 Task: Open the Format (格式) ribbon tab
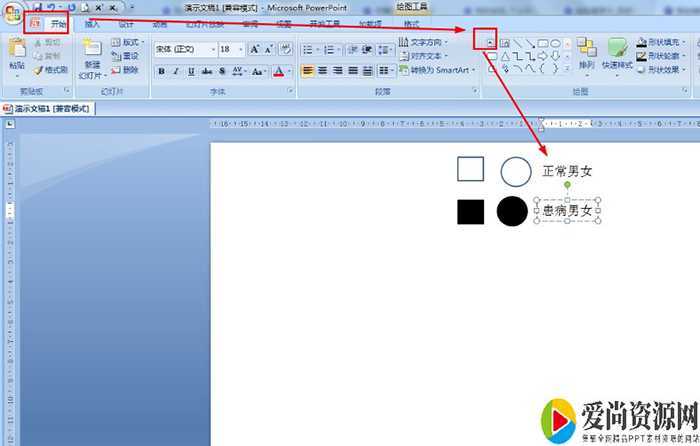pos(411,24)
